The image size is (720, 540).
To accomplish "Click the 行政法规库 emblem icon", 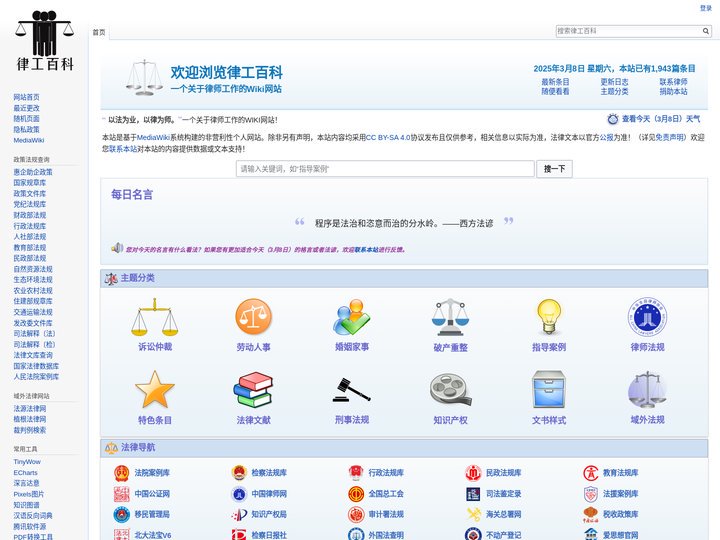I will (356, 472).
